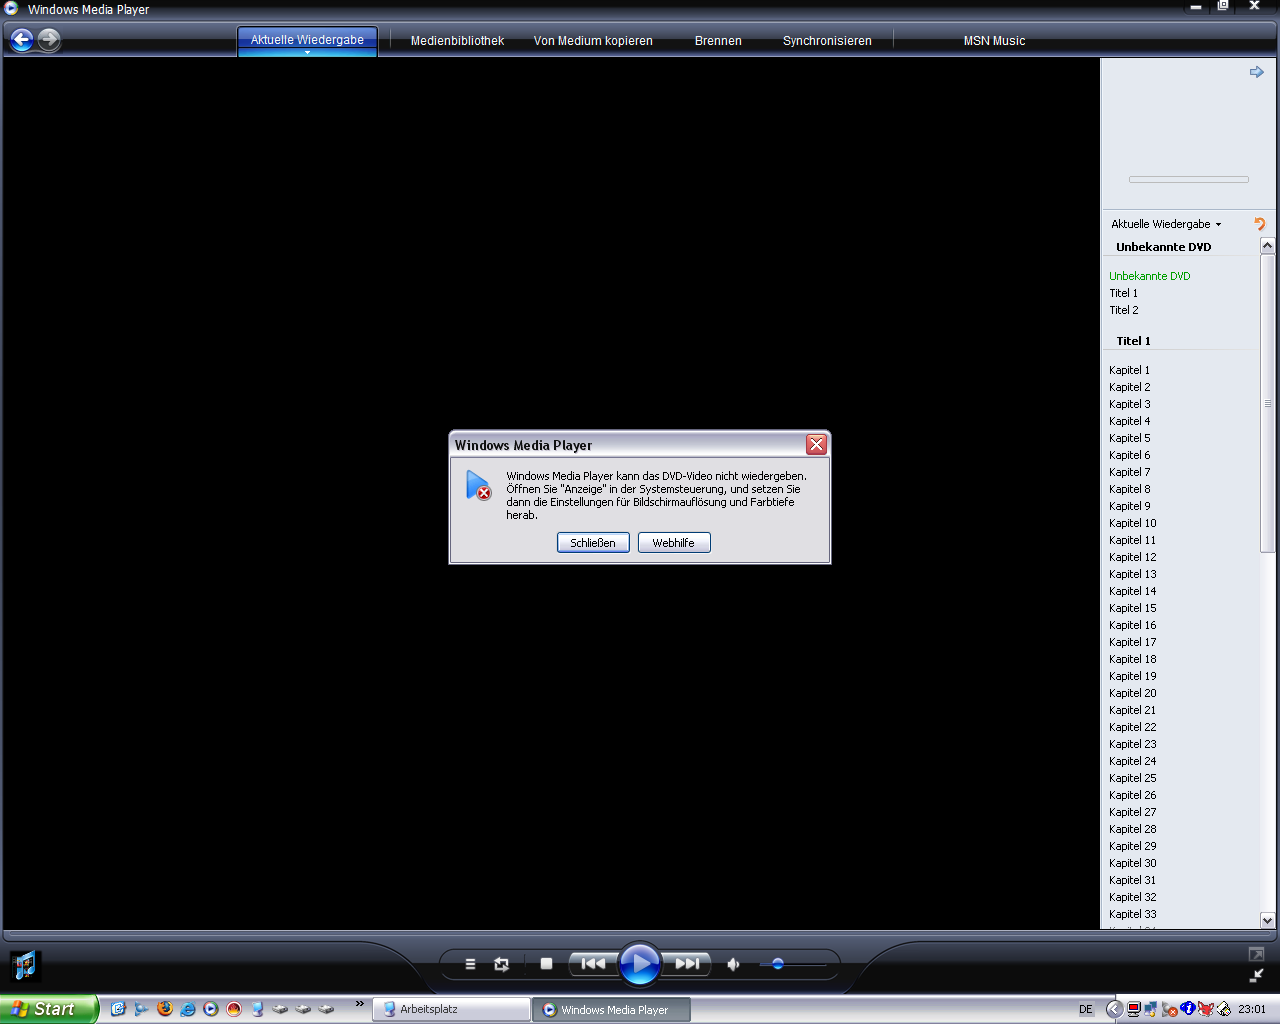
Task: Expand quick launch overflow chevron
Action: pos(359,1004)
